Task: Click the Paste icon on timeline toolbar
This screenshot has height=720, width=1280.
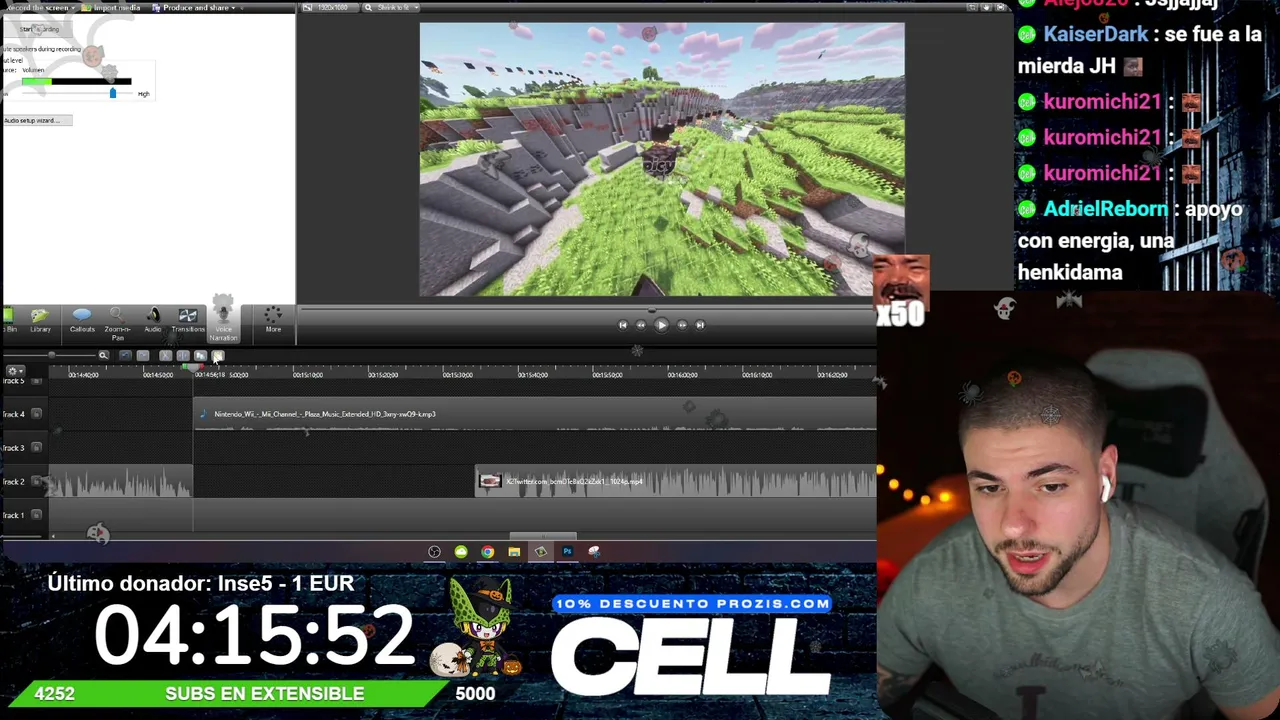Action: (218, 355)
